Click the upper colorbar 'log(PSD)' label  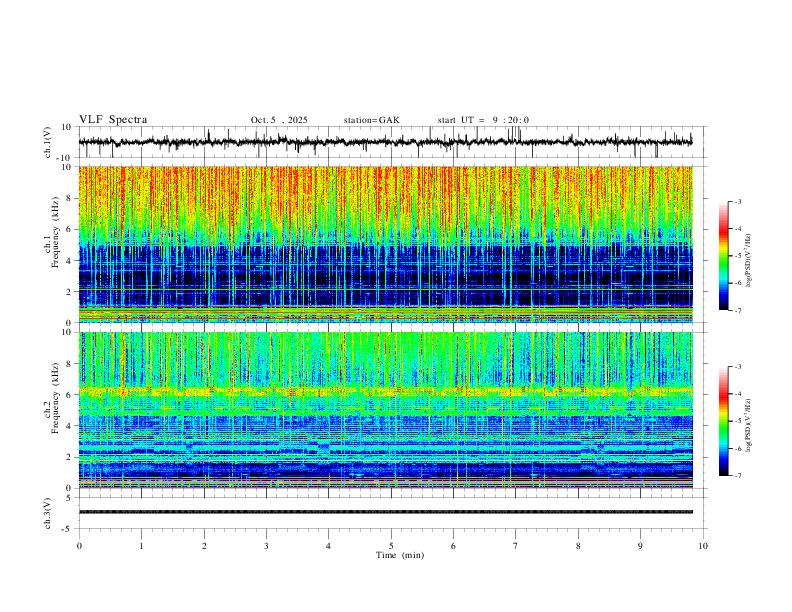click(748, 261)
